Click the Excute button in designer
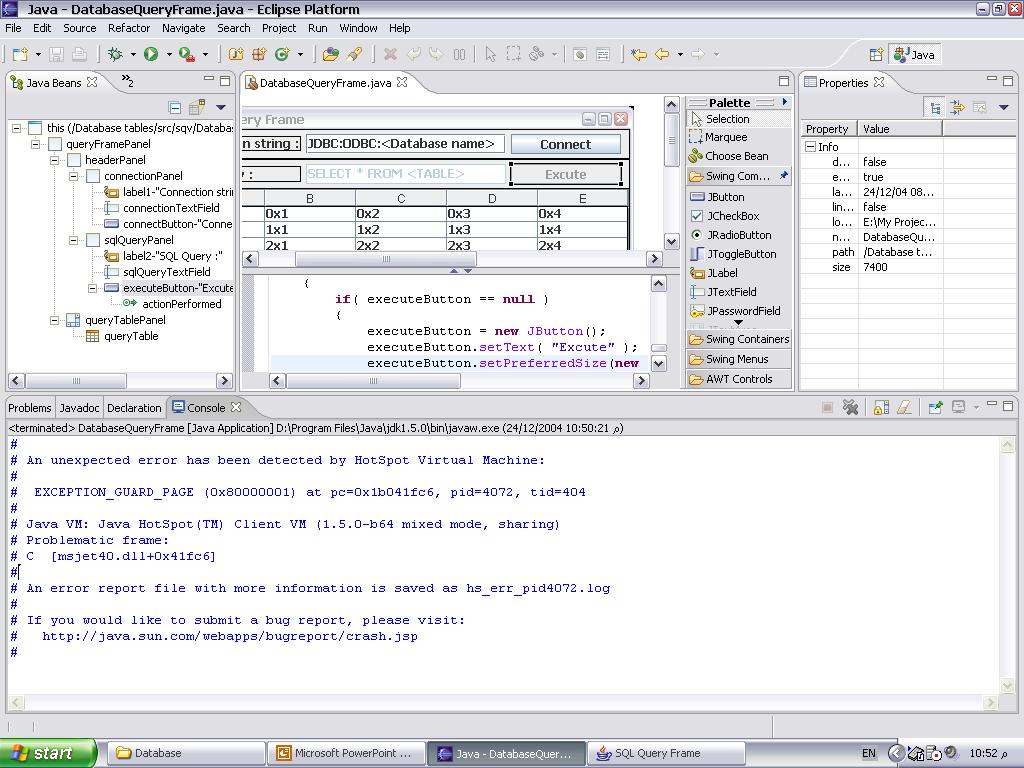The height and width of the screenshot is (768, 1024). point(566,174)
